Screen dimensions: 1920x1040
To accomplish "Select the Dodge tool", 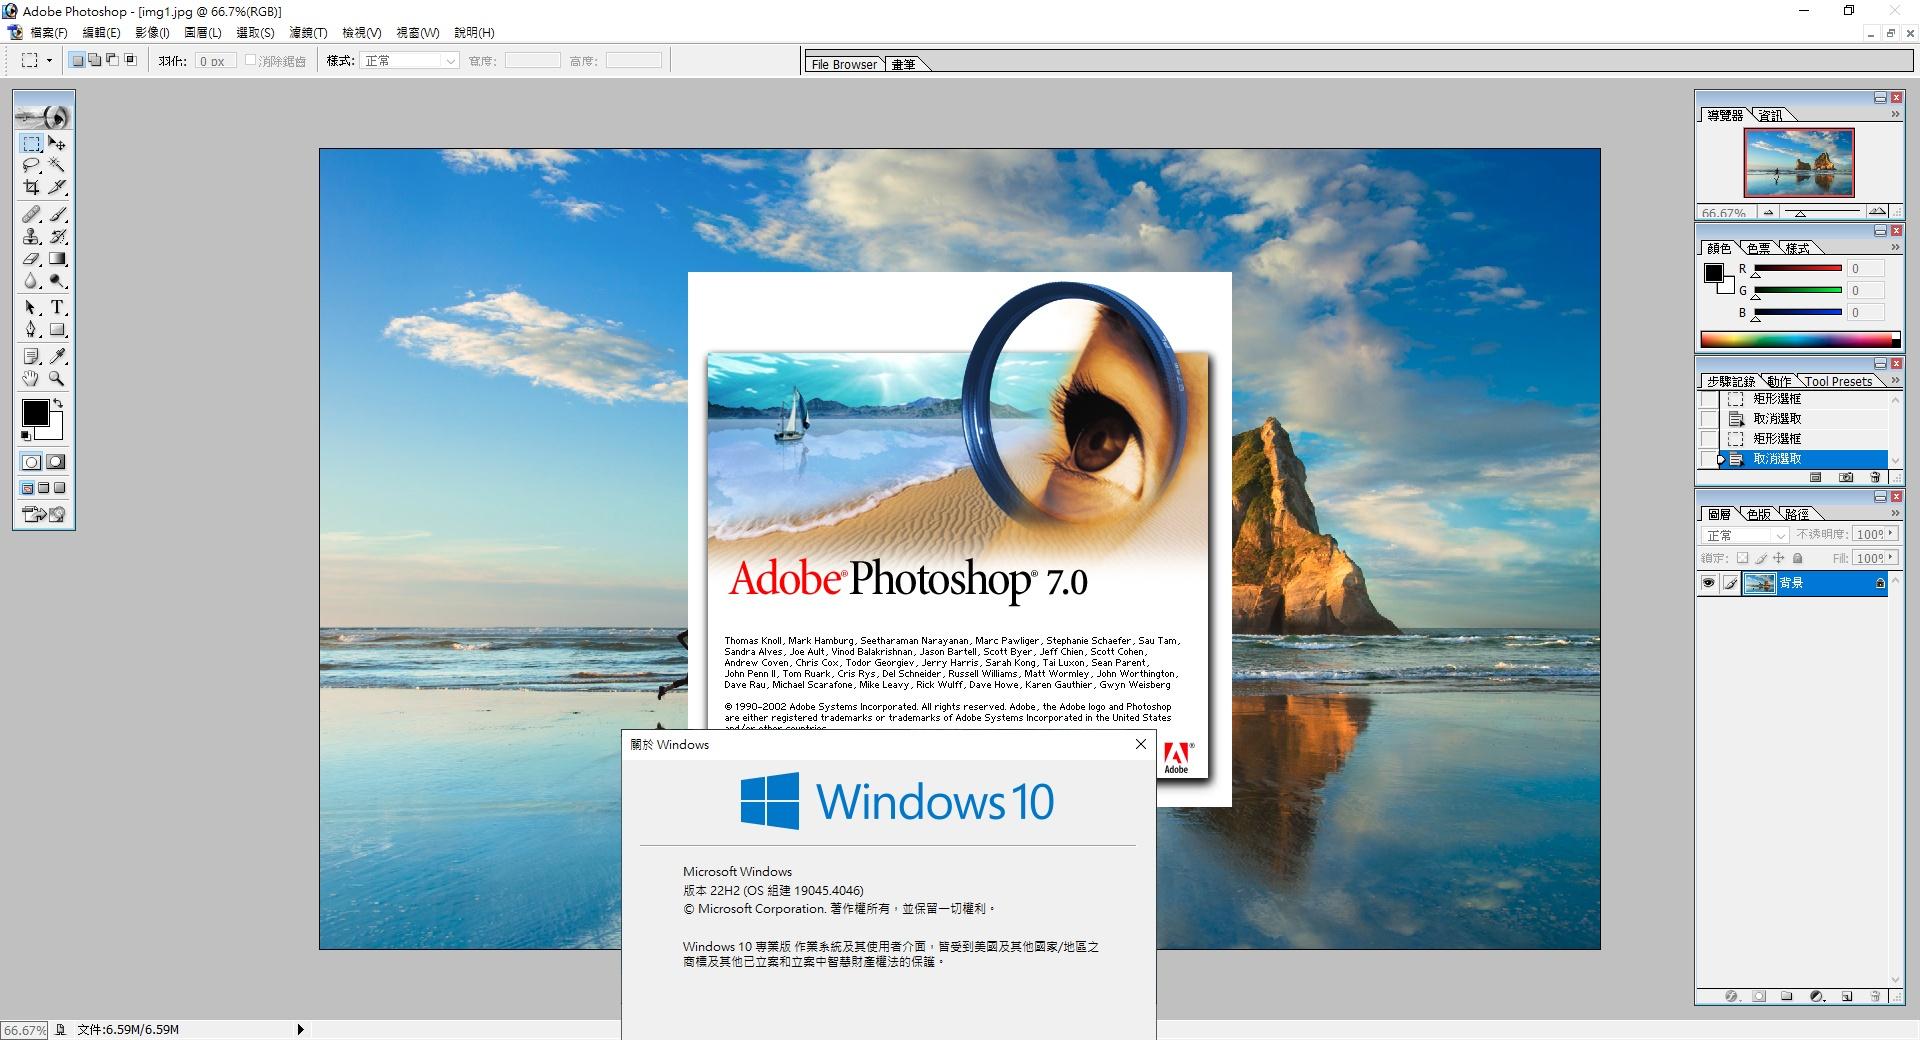I will (x=57, y=280).
